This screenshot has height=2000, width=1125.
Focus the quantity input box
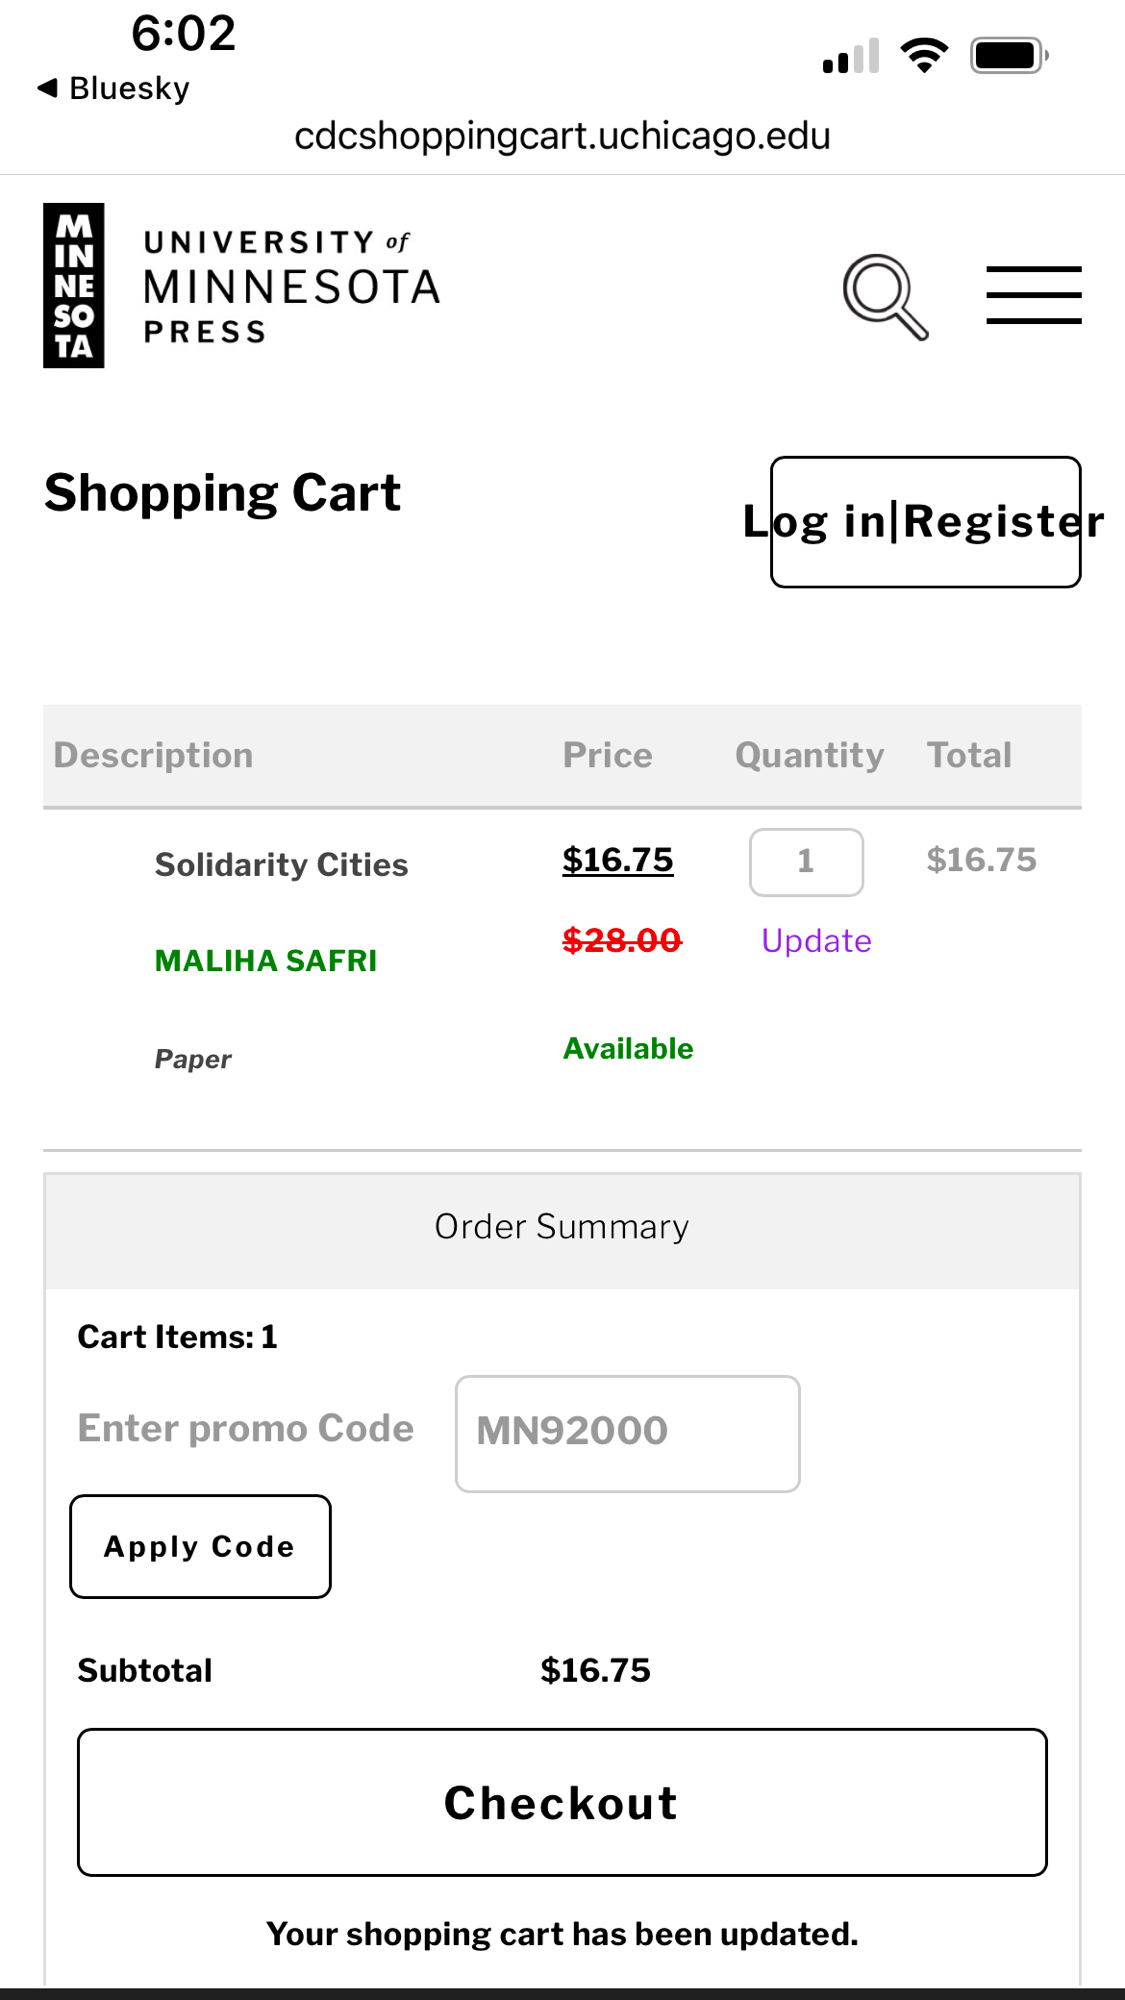[806, 862]
